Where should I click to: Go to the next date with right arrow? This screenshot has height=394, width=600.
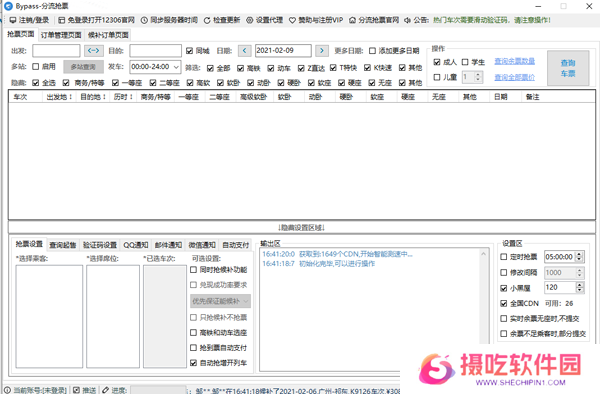click(322, 50)
